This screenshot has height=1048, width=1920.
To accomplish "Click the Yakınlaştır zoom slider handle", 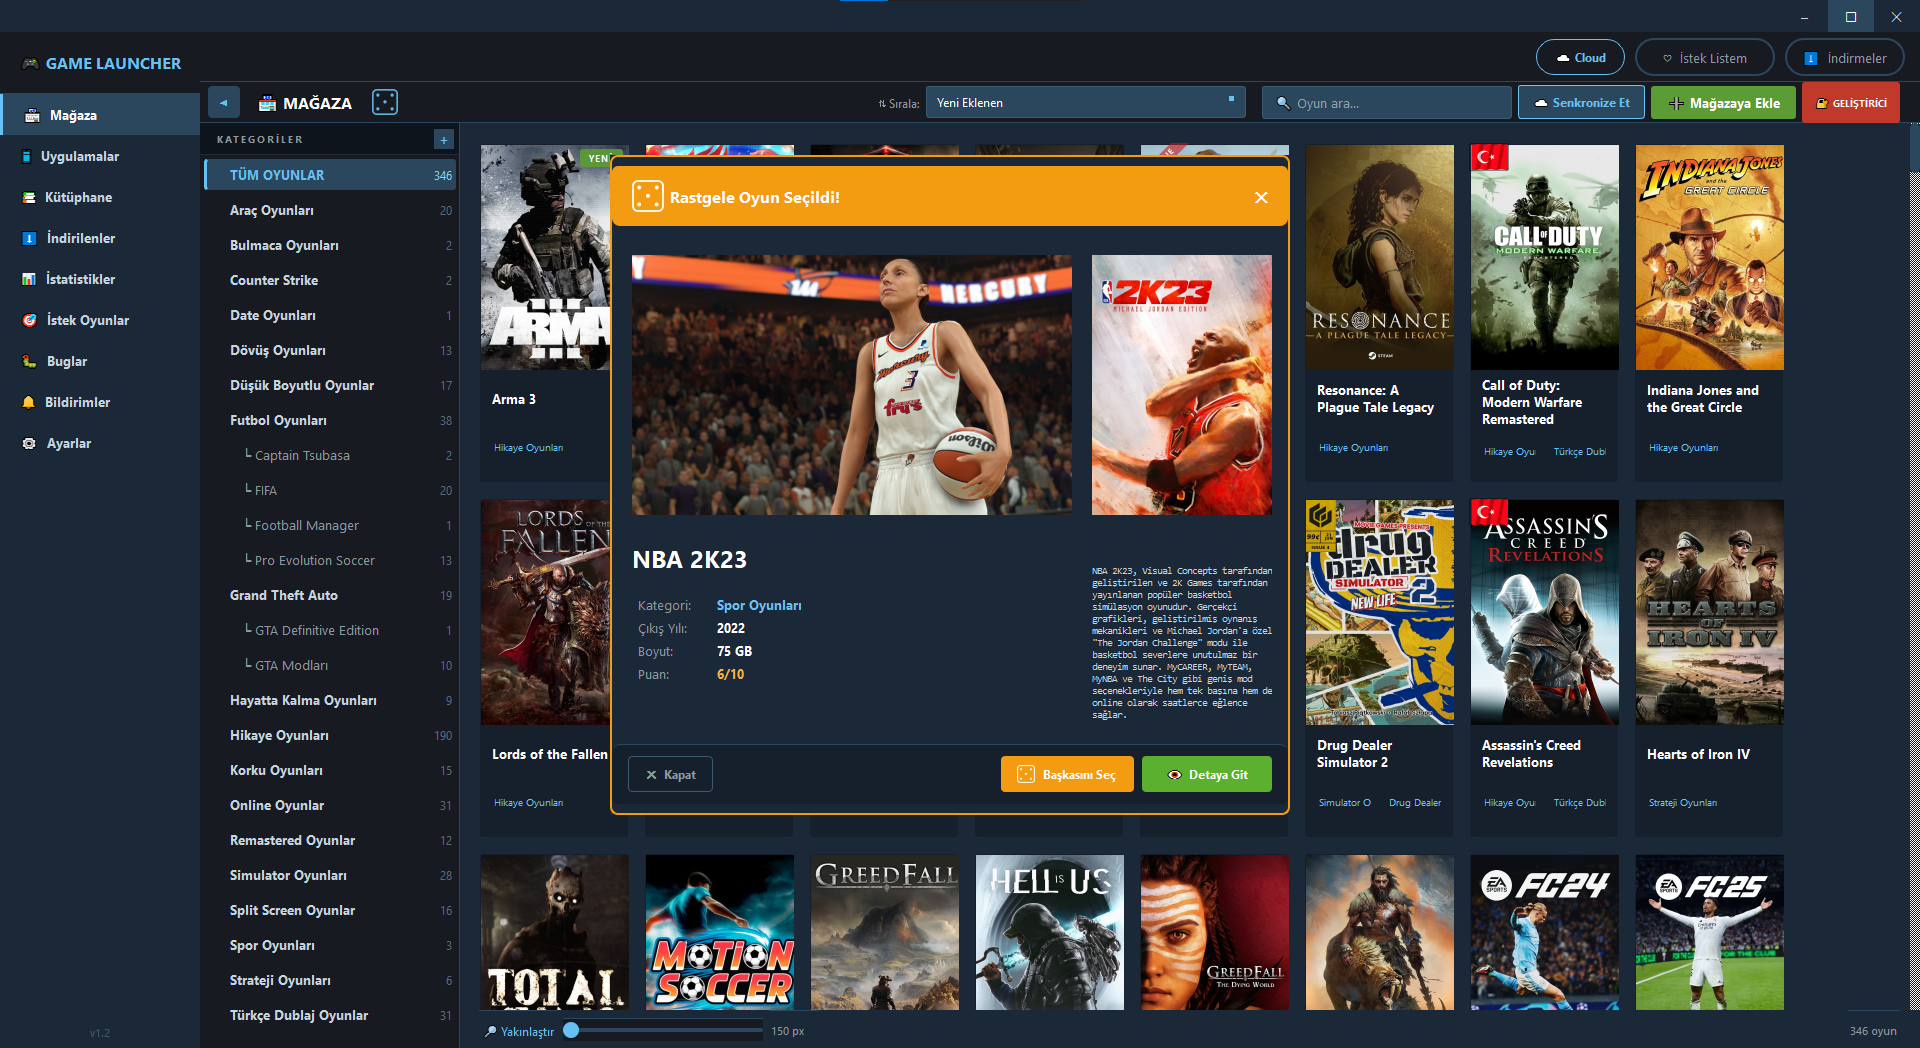I will [x=571, y=1030].
